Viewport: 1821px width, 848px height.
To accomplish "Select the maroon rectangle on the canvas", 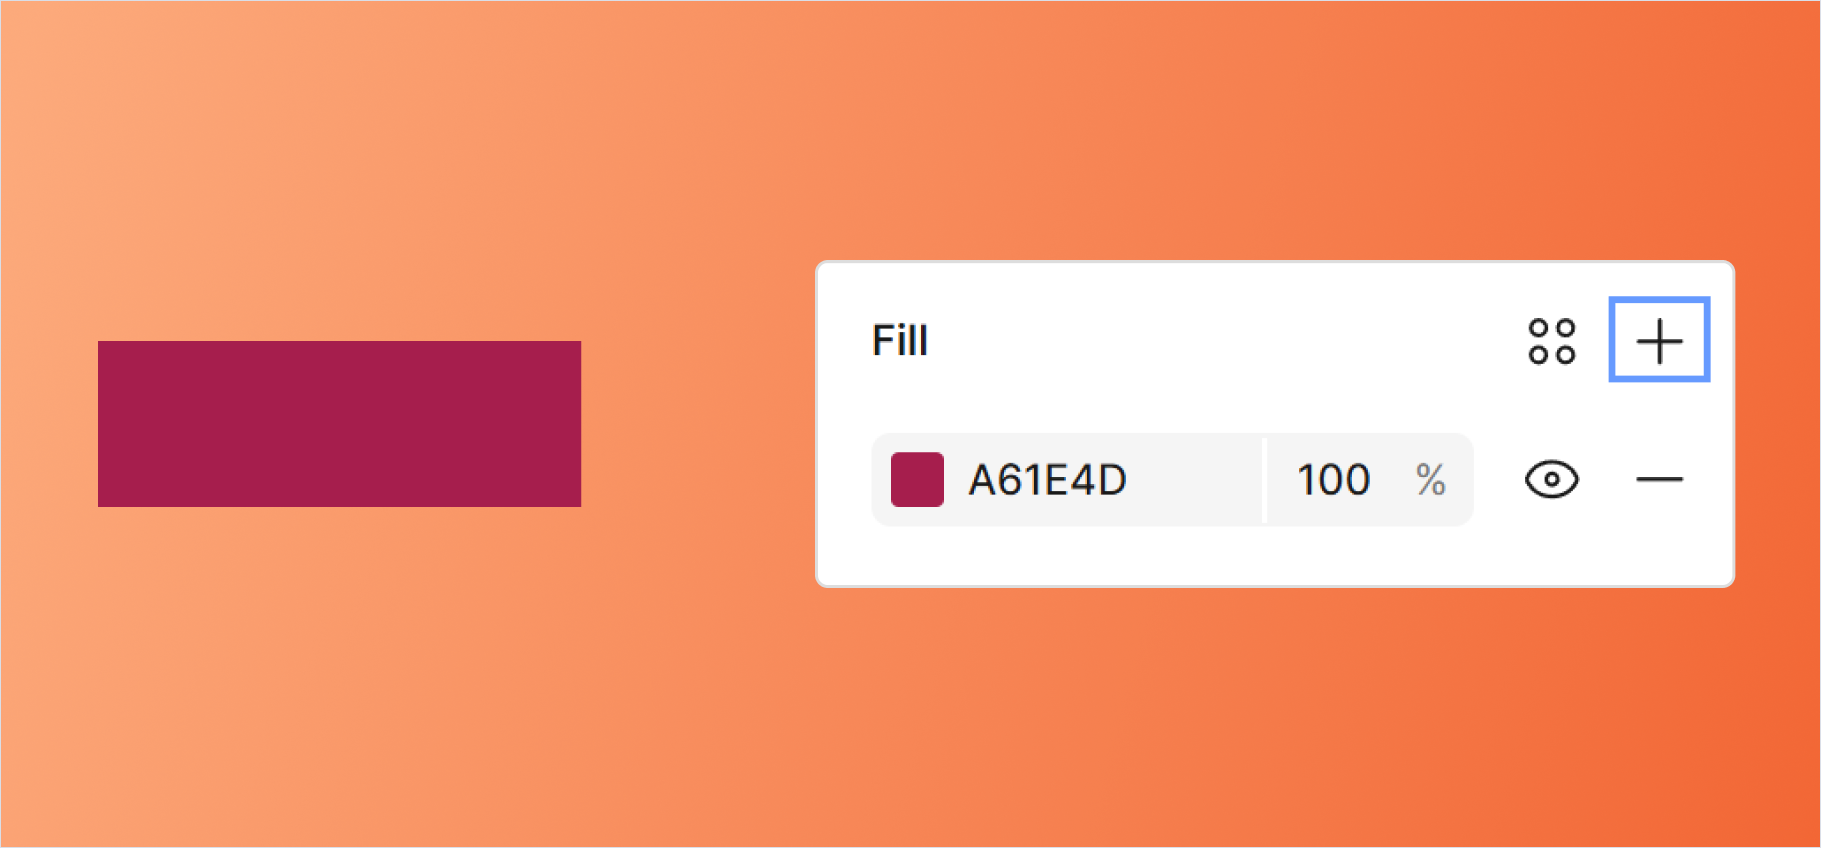I will (x=339, y=424).
